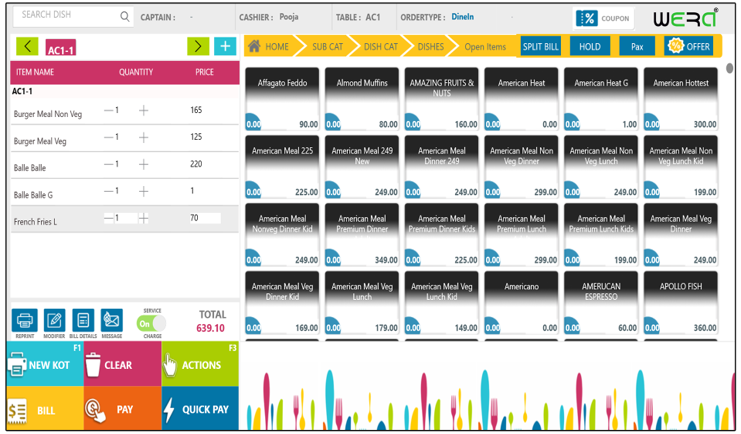Increase quantity of Burger Meal Non Veg
The height and width of the screenshot is (434, 741).
point(144,111)
